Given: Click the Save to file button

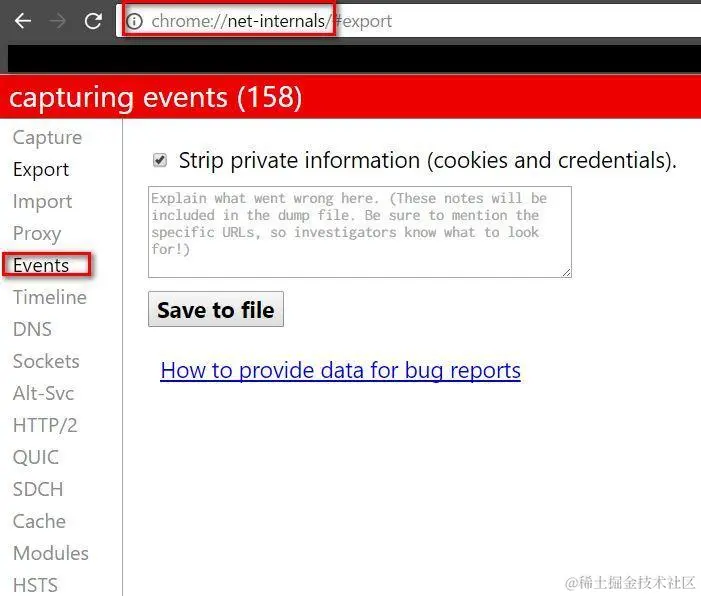Looking at the screenshot, I should point(216,309).
